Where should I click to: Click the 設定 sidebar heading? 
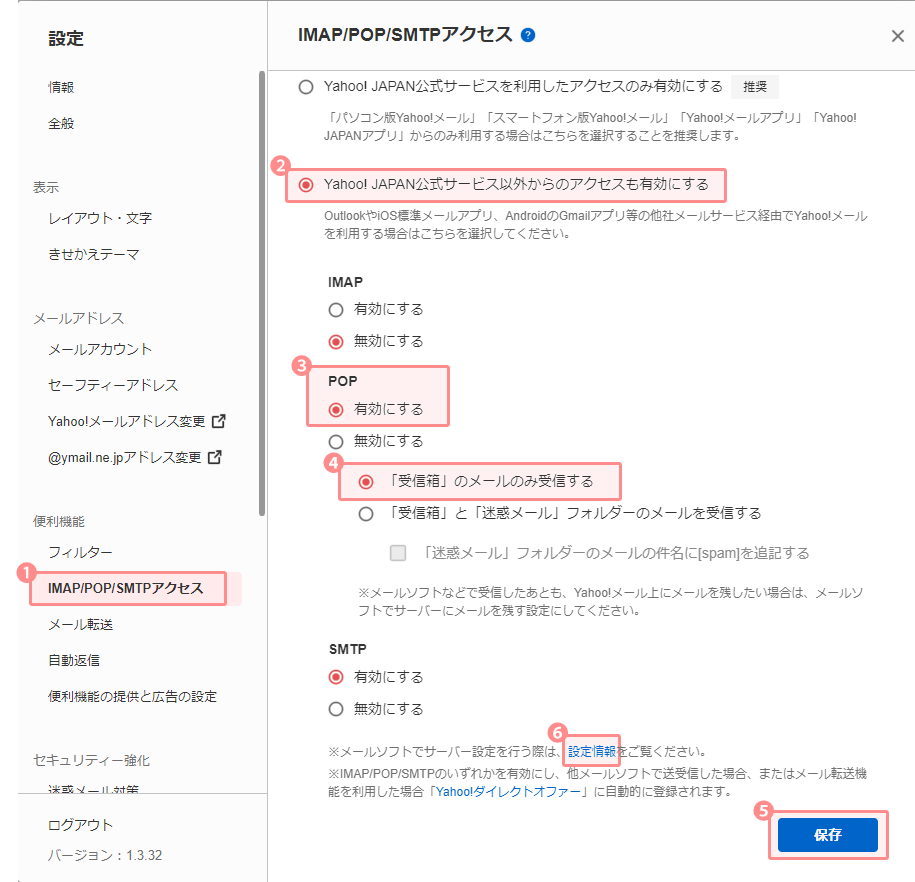coord(66,39)
